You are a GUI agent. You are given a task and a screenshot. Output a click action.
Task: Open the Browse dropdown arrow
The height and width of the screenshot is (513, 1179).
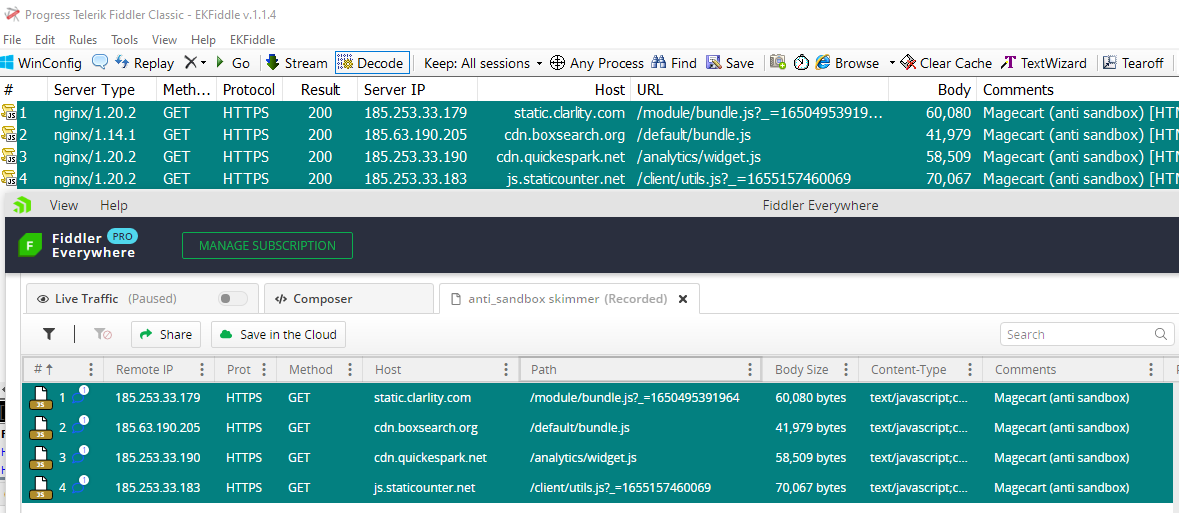coord(892,63)
